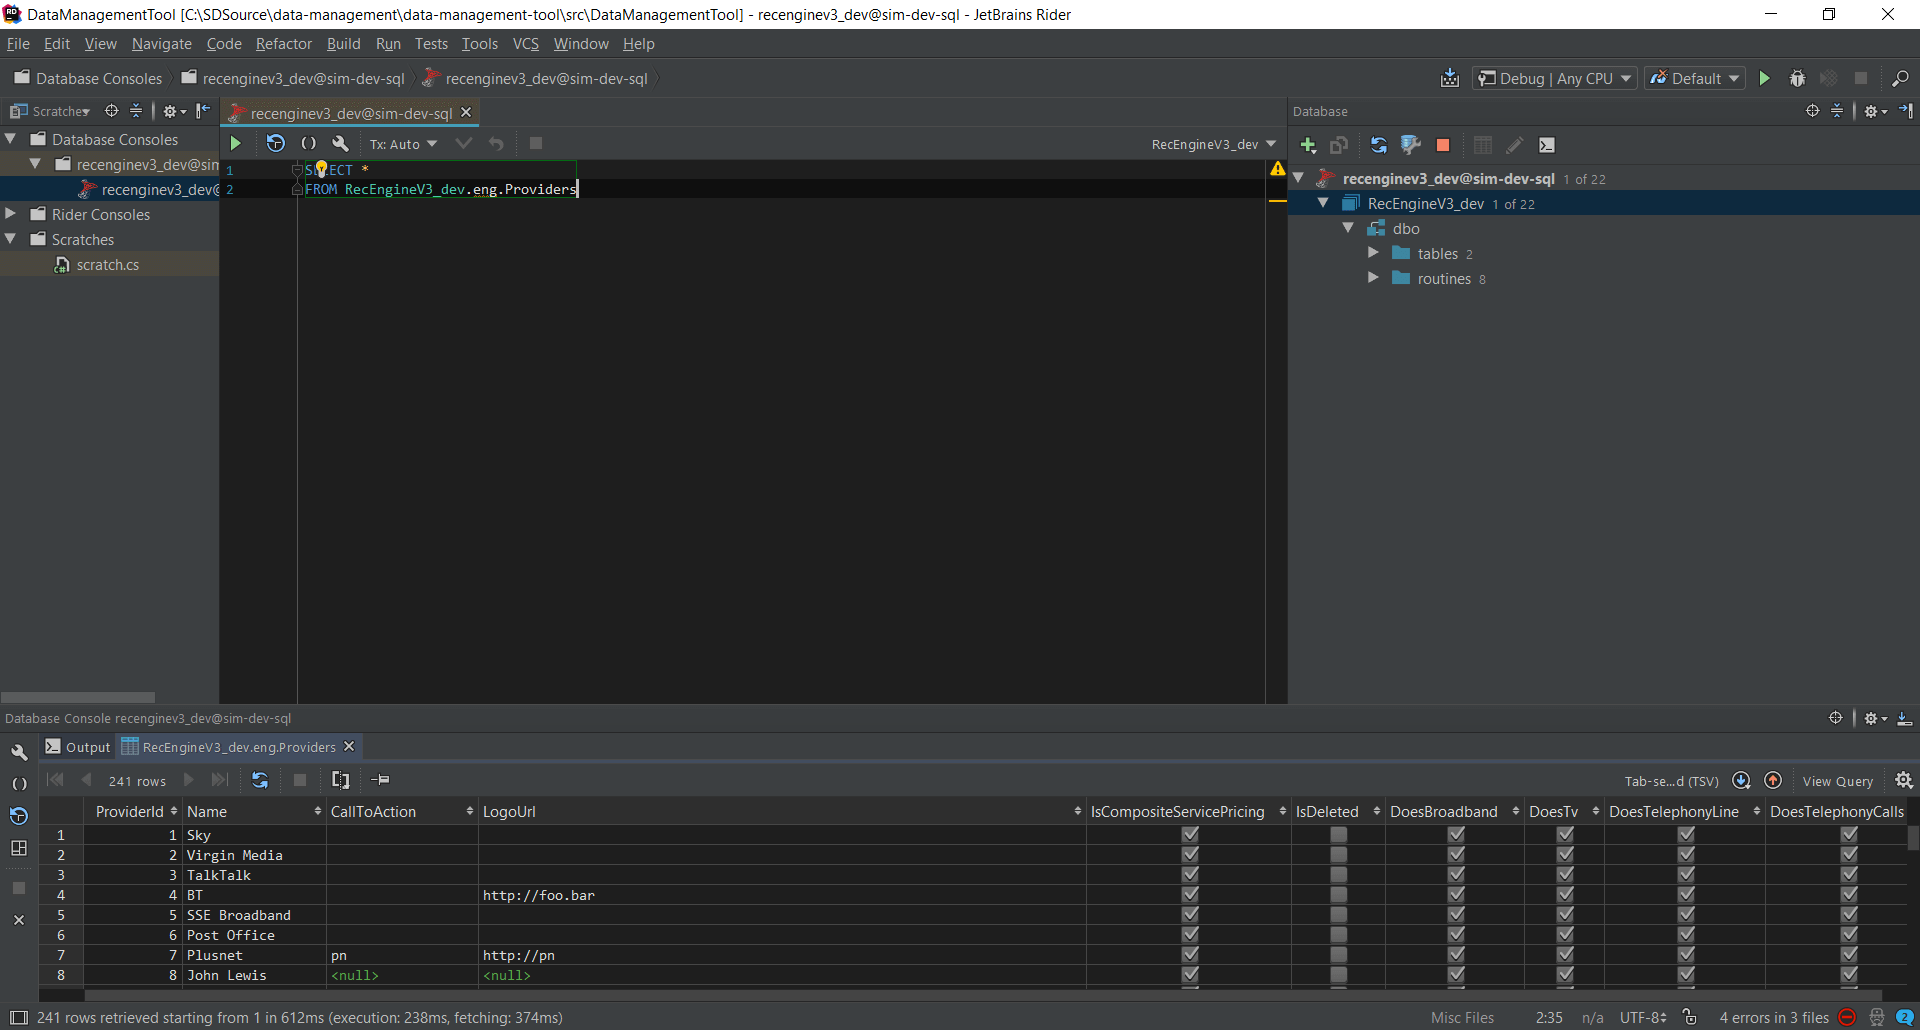Viewport: 1920px width, 1030px height.
Task: Open console settings wrench icon
Action: pos(341,144)
